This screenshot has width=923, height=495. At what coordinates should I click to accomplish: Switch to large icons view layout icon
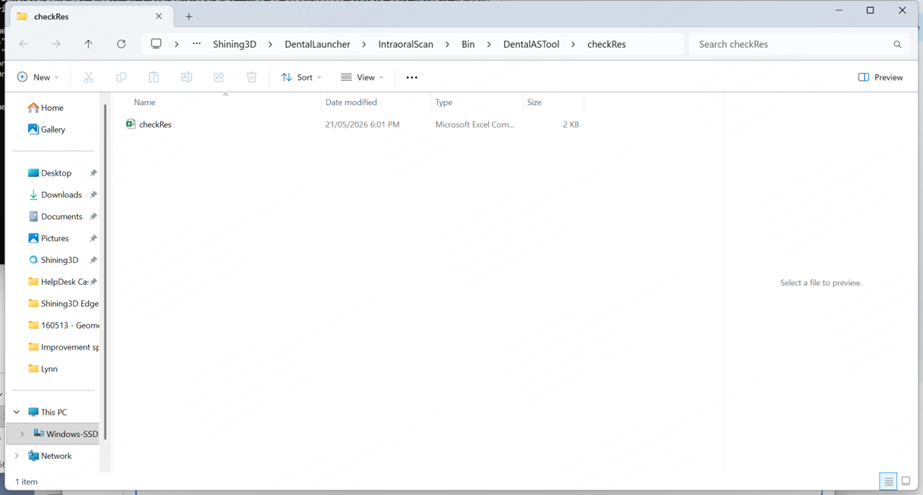pyautogui.click(x=906, y=481)
